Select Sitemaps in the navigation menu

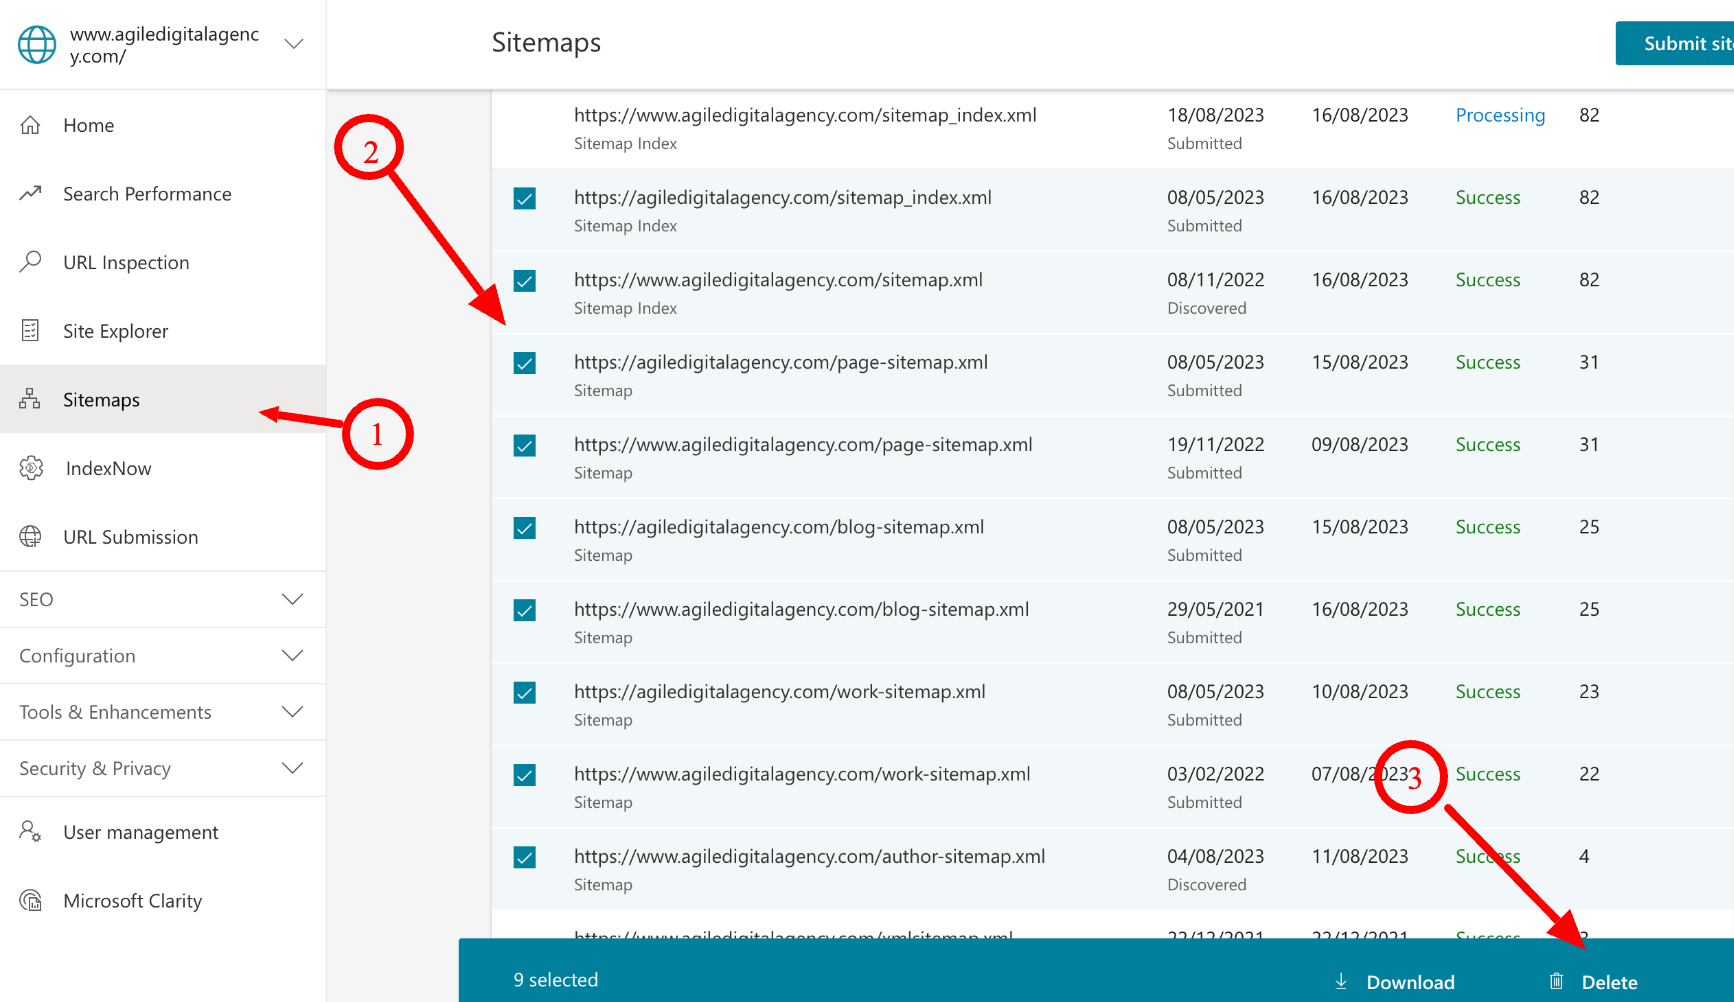point(100,399)
